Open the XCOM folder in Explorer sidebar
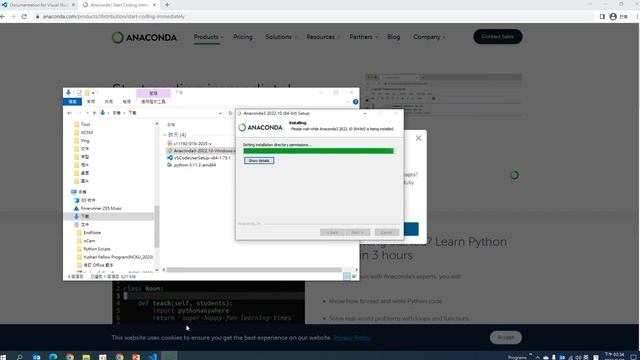Image resolution: width=640 pixels, height=360 pixels. click(83, 132)
